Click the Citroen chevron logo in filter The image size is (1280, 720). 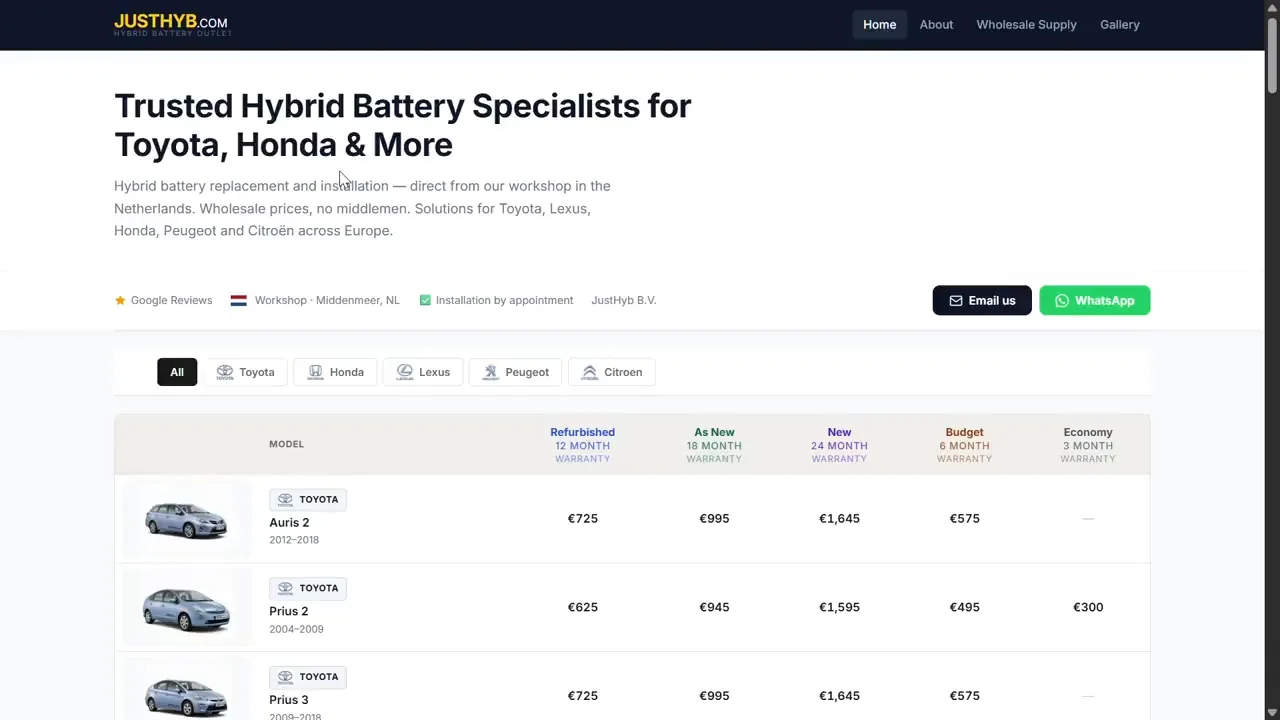point(590,372)
